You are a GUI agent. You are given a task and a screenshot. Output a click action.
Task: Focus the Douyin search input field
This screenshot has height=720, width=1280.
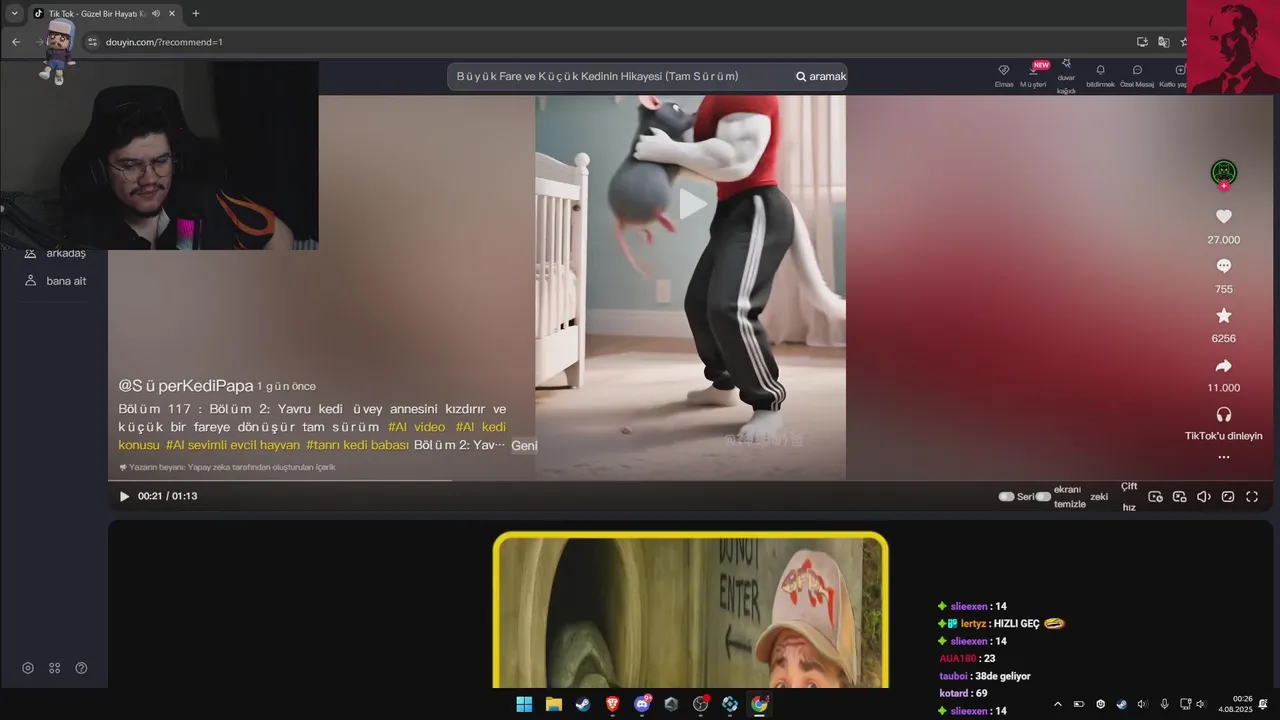point(618,76)
